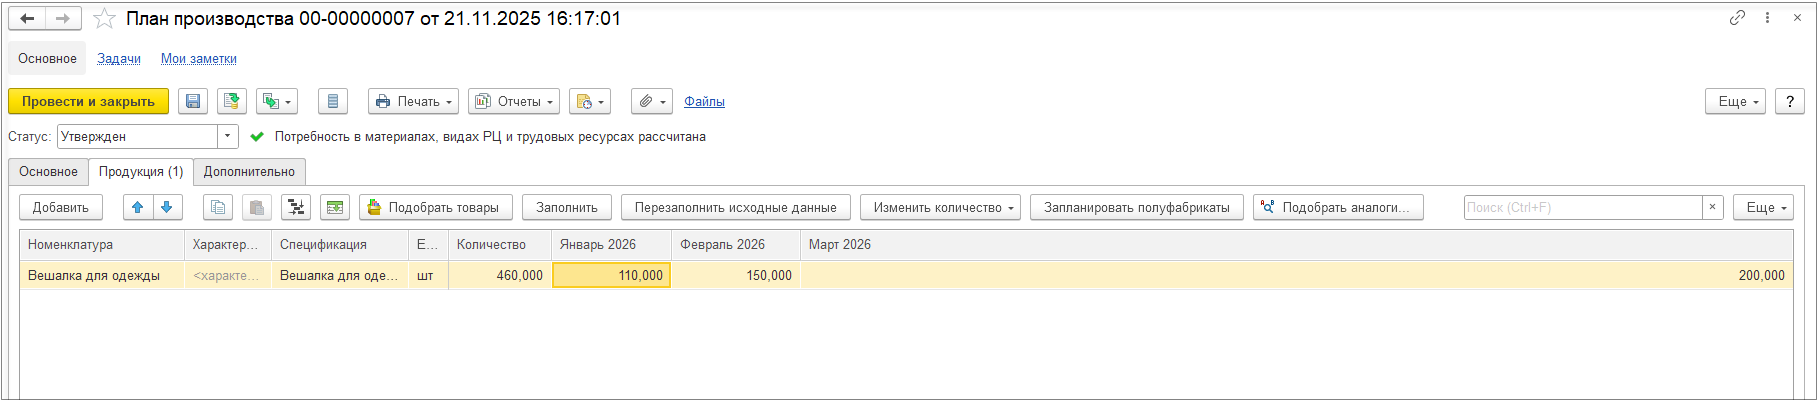Viewport: 1817px width, 400px height.
Task: Move row up with blue arrow
Action: [x=138, y=207]
